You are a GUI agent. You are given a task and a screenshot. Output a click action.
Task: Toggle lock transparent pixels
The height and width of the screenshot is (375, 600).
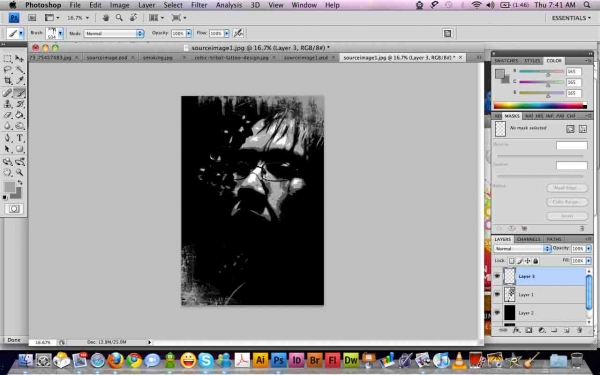tap(512, 261)
